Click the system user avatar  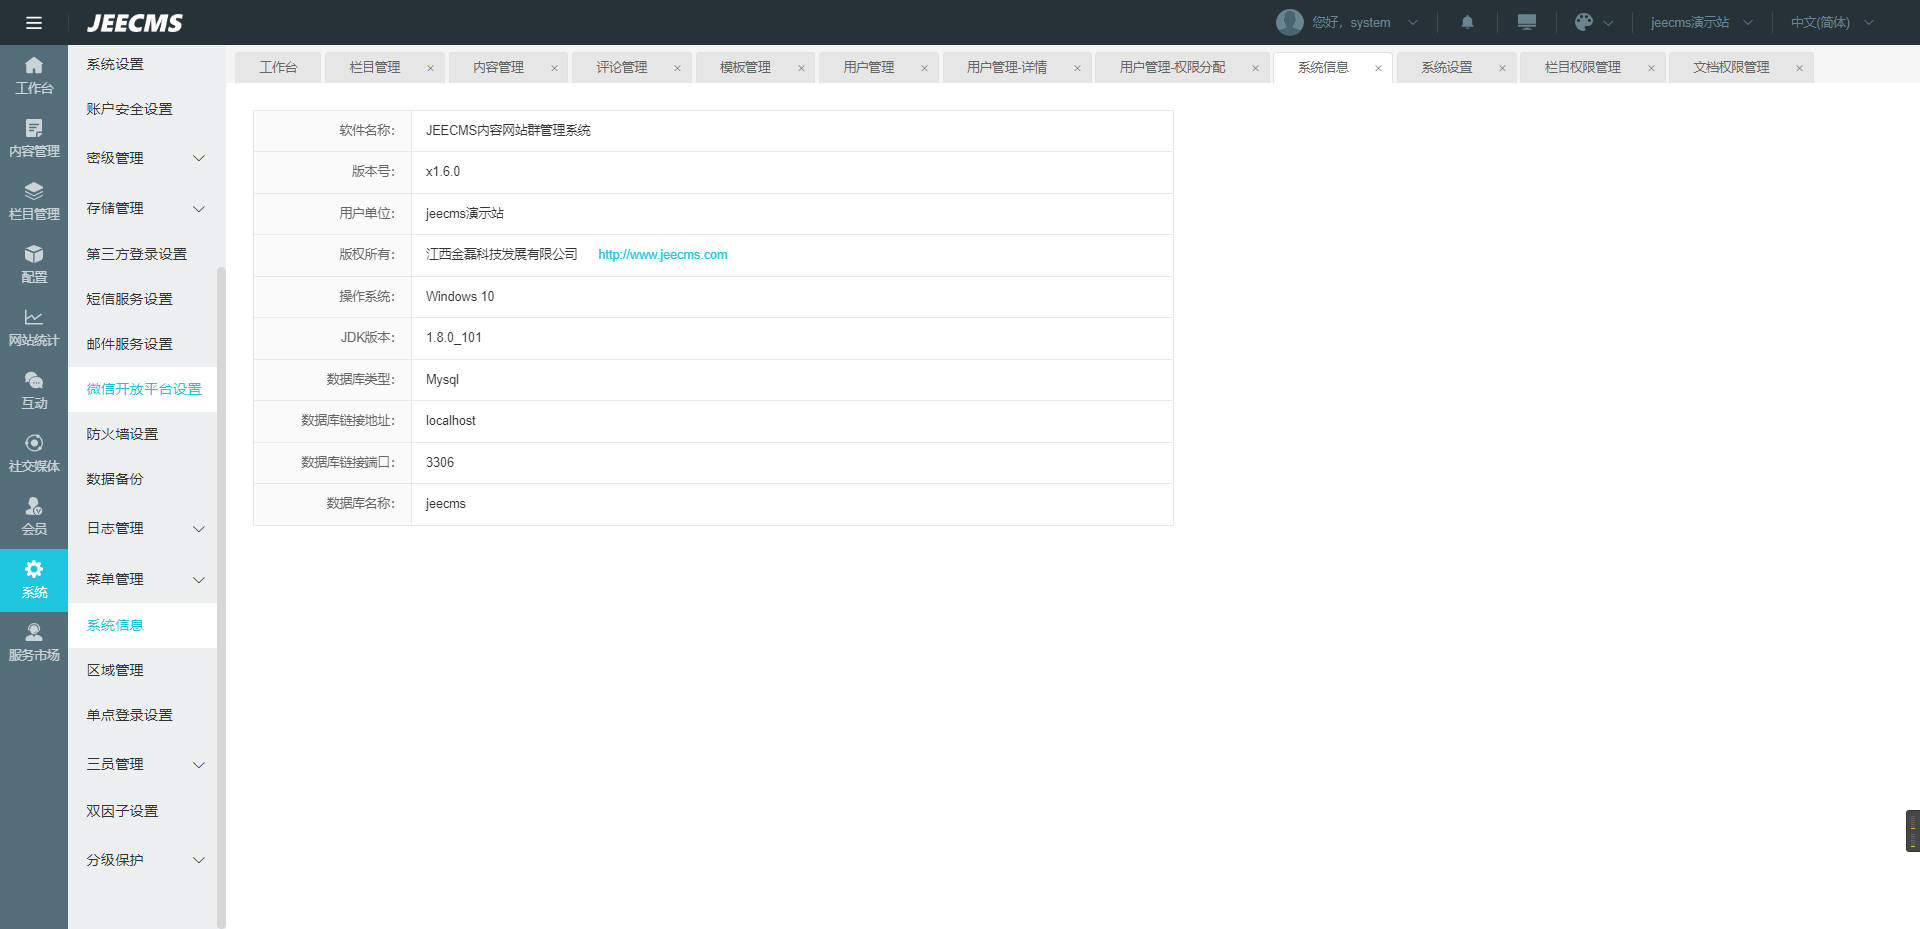point(1290,22)
